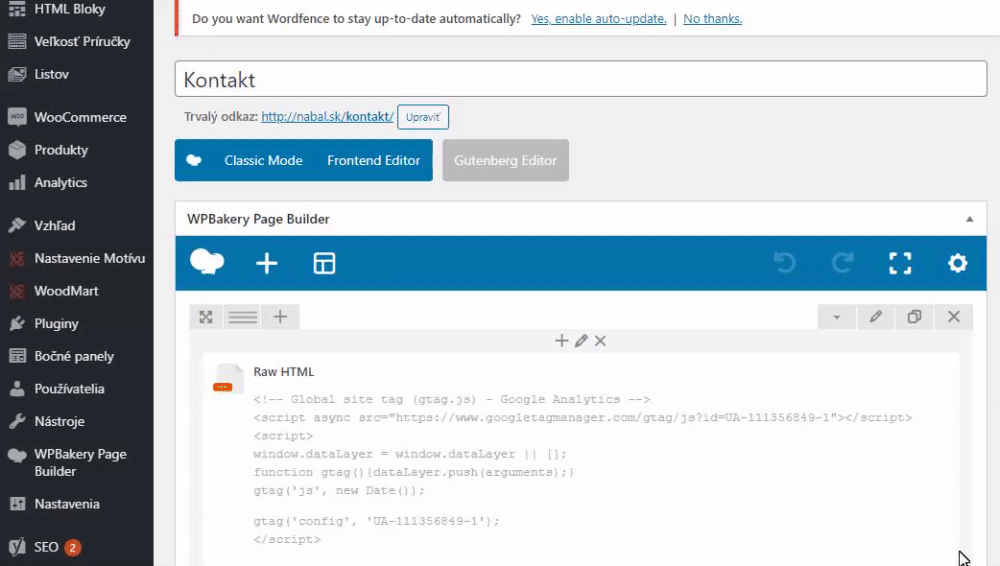Click the Pluginy plug icon

tap(17, 324)
